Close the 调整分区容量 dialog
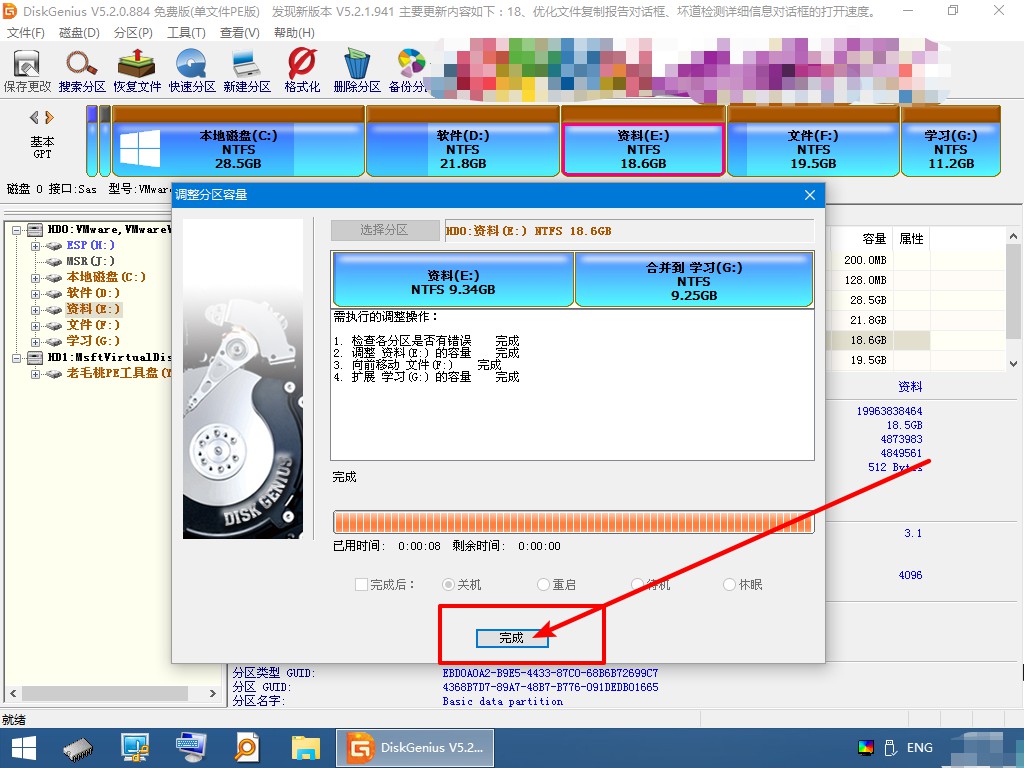1024x768 pixels. tap(810, 195)
